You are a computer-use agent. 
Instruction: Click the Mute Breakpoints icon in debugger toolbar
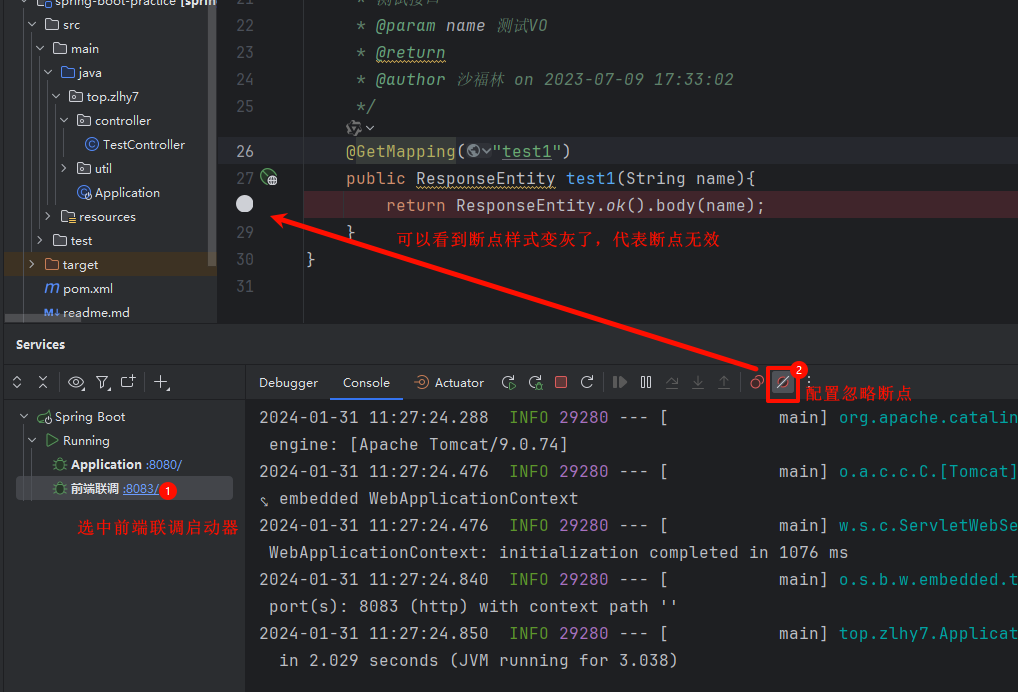782,383
